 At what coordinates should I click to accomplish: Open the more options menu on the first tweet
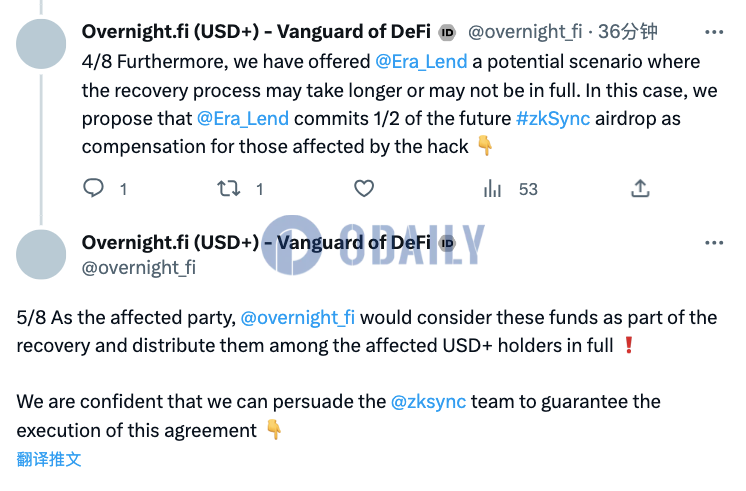714,32
